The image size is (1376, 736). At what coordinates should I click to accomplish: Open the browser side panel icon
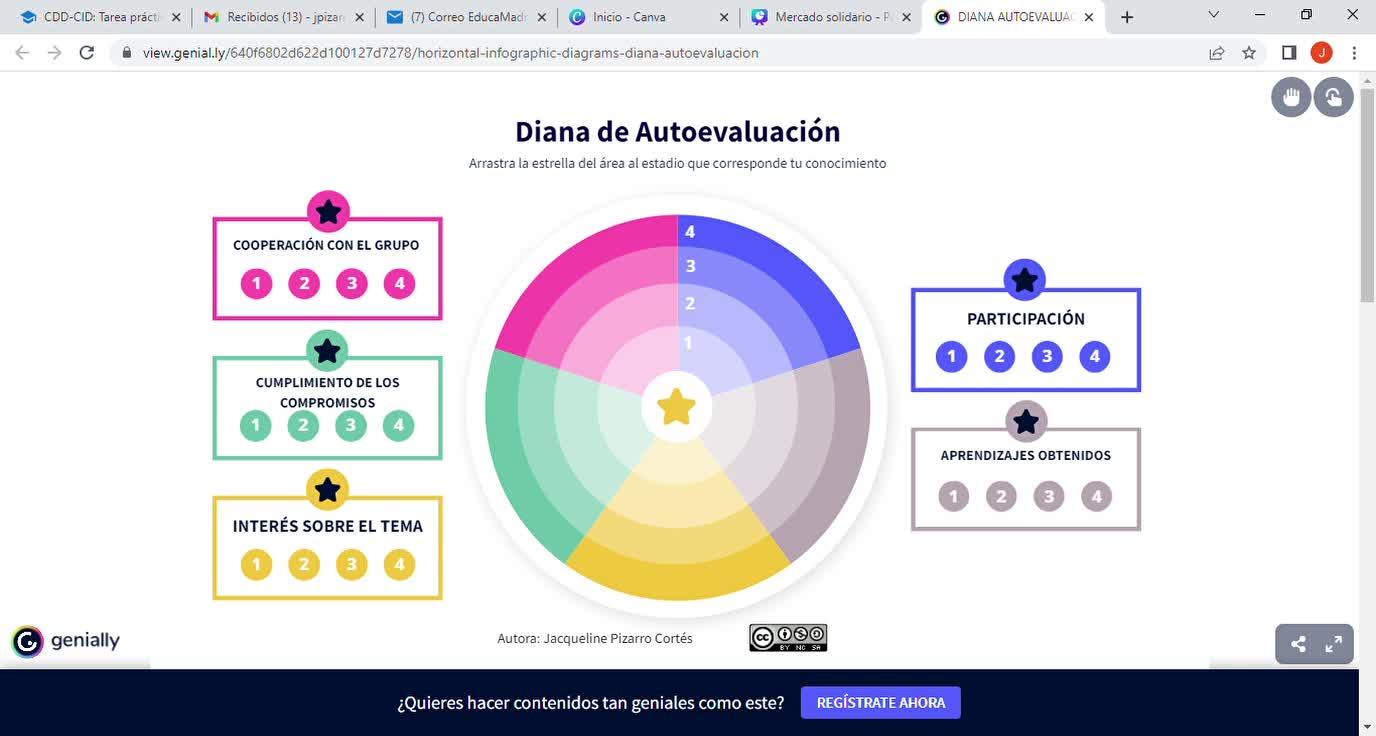coord(1290,53)
